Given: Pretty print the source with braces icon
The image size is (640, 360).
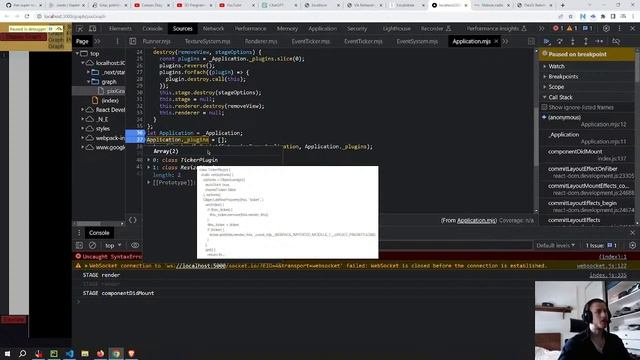Looking at the screenshot, I should pyautogui.click(x=133, y=220).
